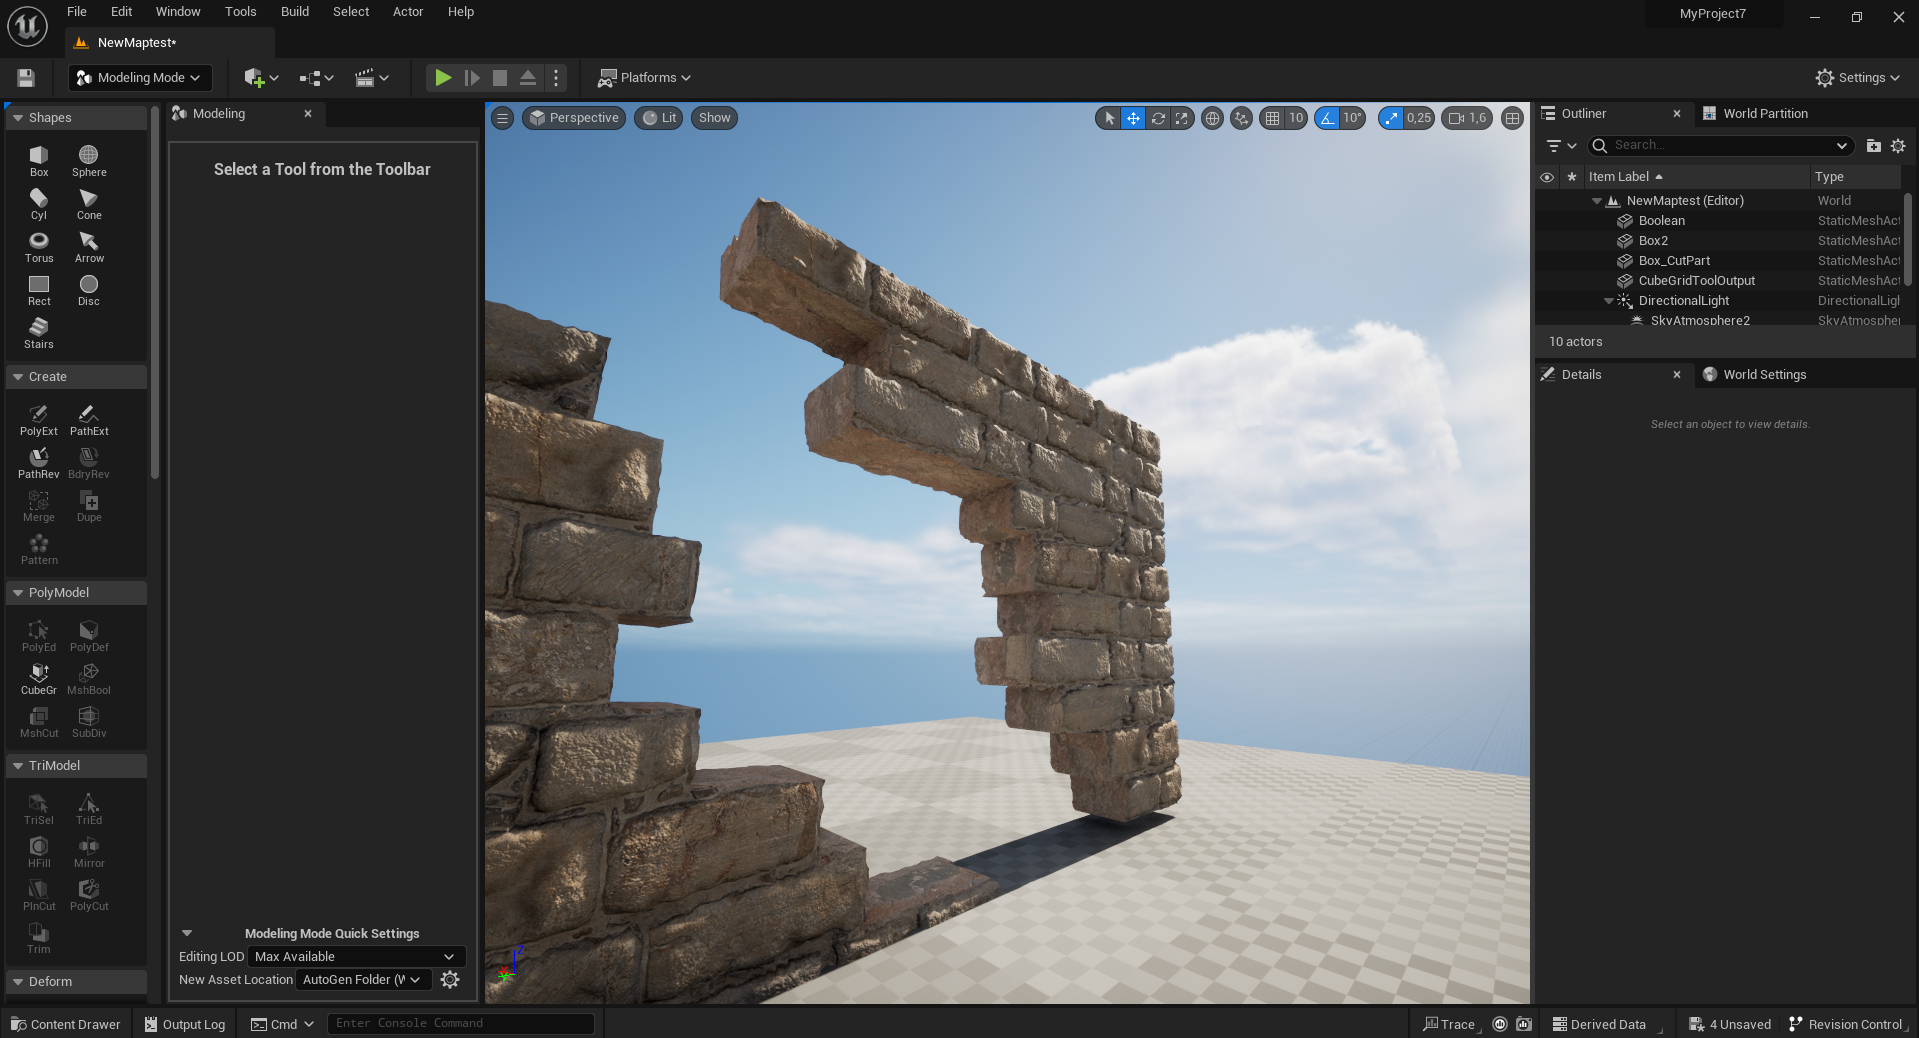
Task: Select the Cone shape tool
Action: coord(89,204)
